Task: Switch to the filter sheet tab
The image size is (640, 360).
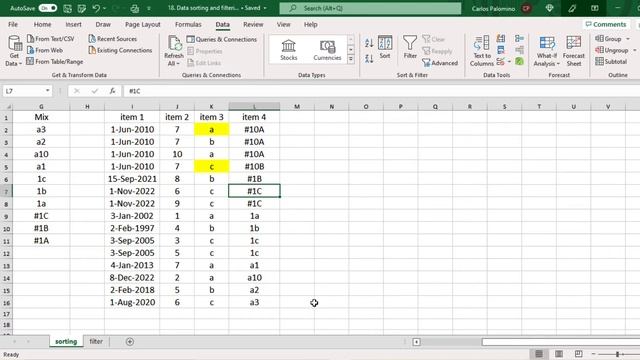Action: click(96, 342)
